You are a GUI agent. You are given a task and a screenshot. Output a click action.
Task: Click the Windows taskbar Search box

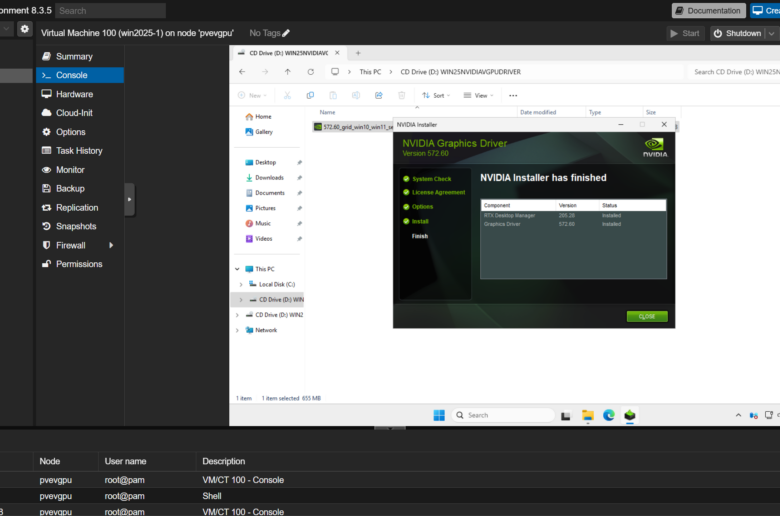click(503, 415)
